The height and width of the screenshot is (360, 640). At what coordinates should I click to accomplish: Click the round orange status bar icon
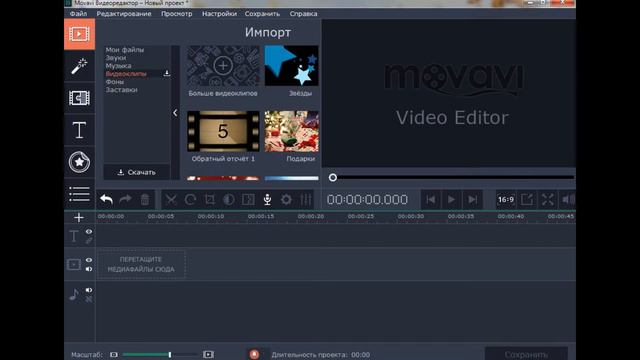point(254,354)
